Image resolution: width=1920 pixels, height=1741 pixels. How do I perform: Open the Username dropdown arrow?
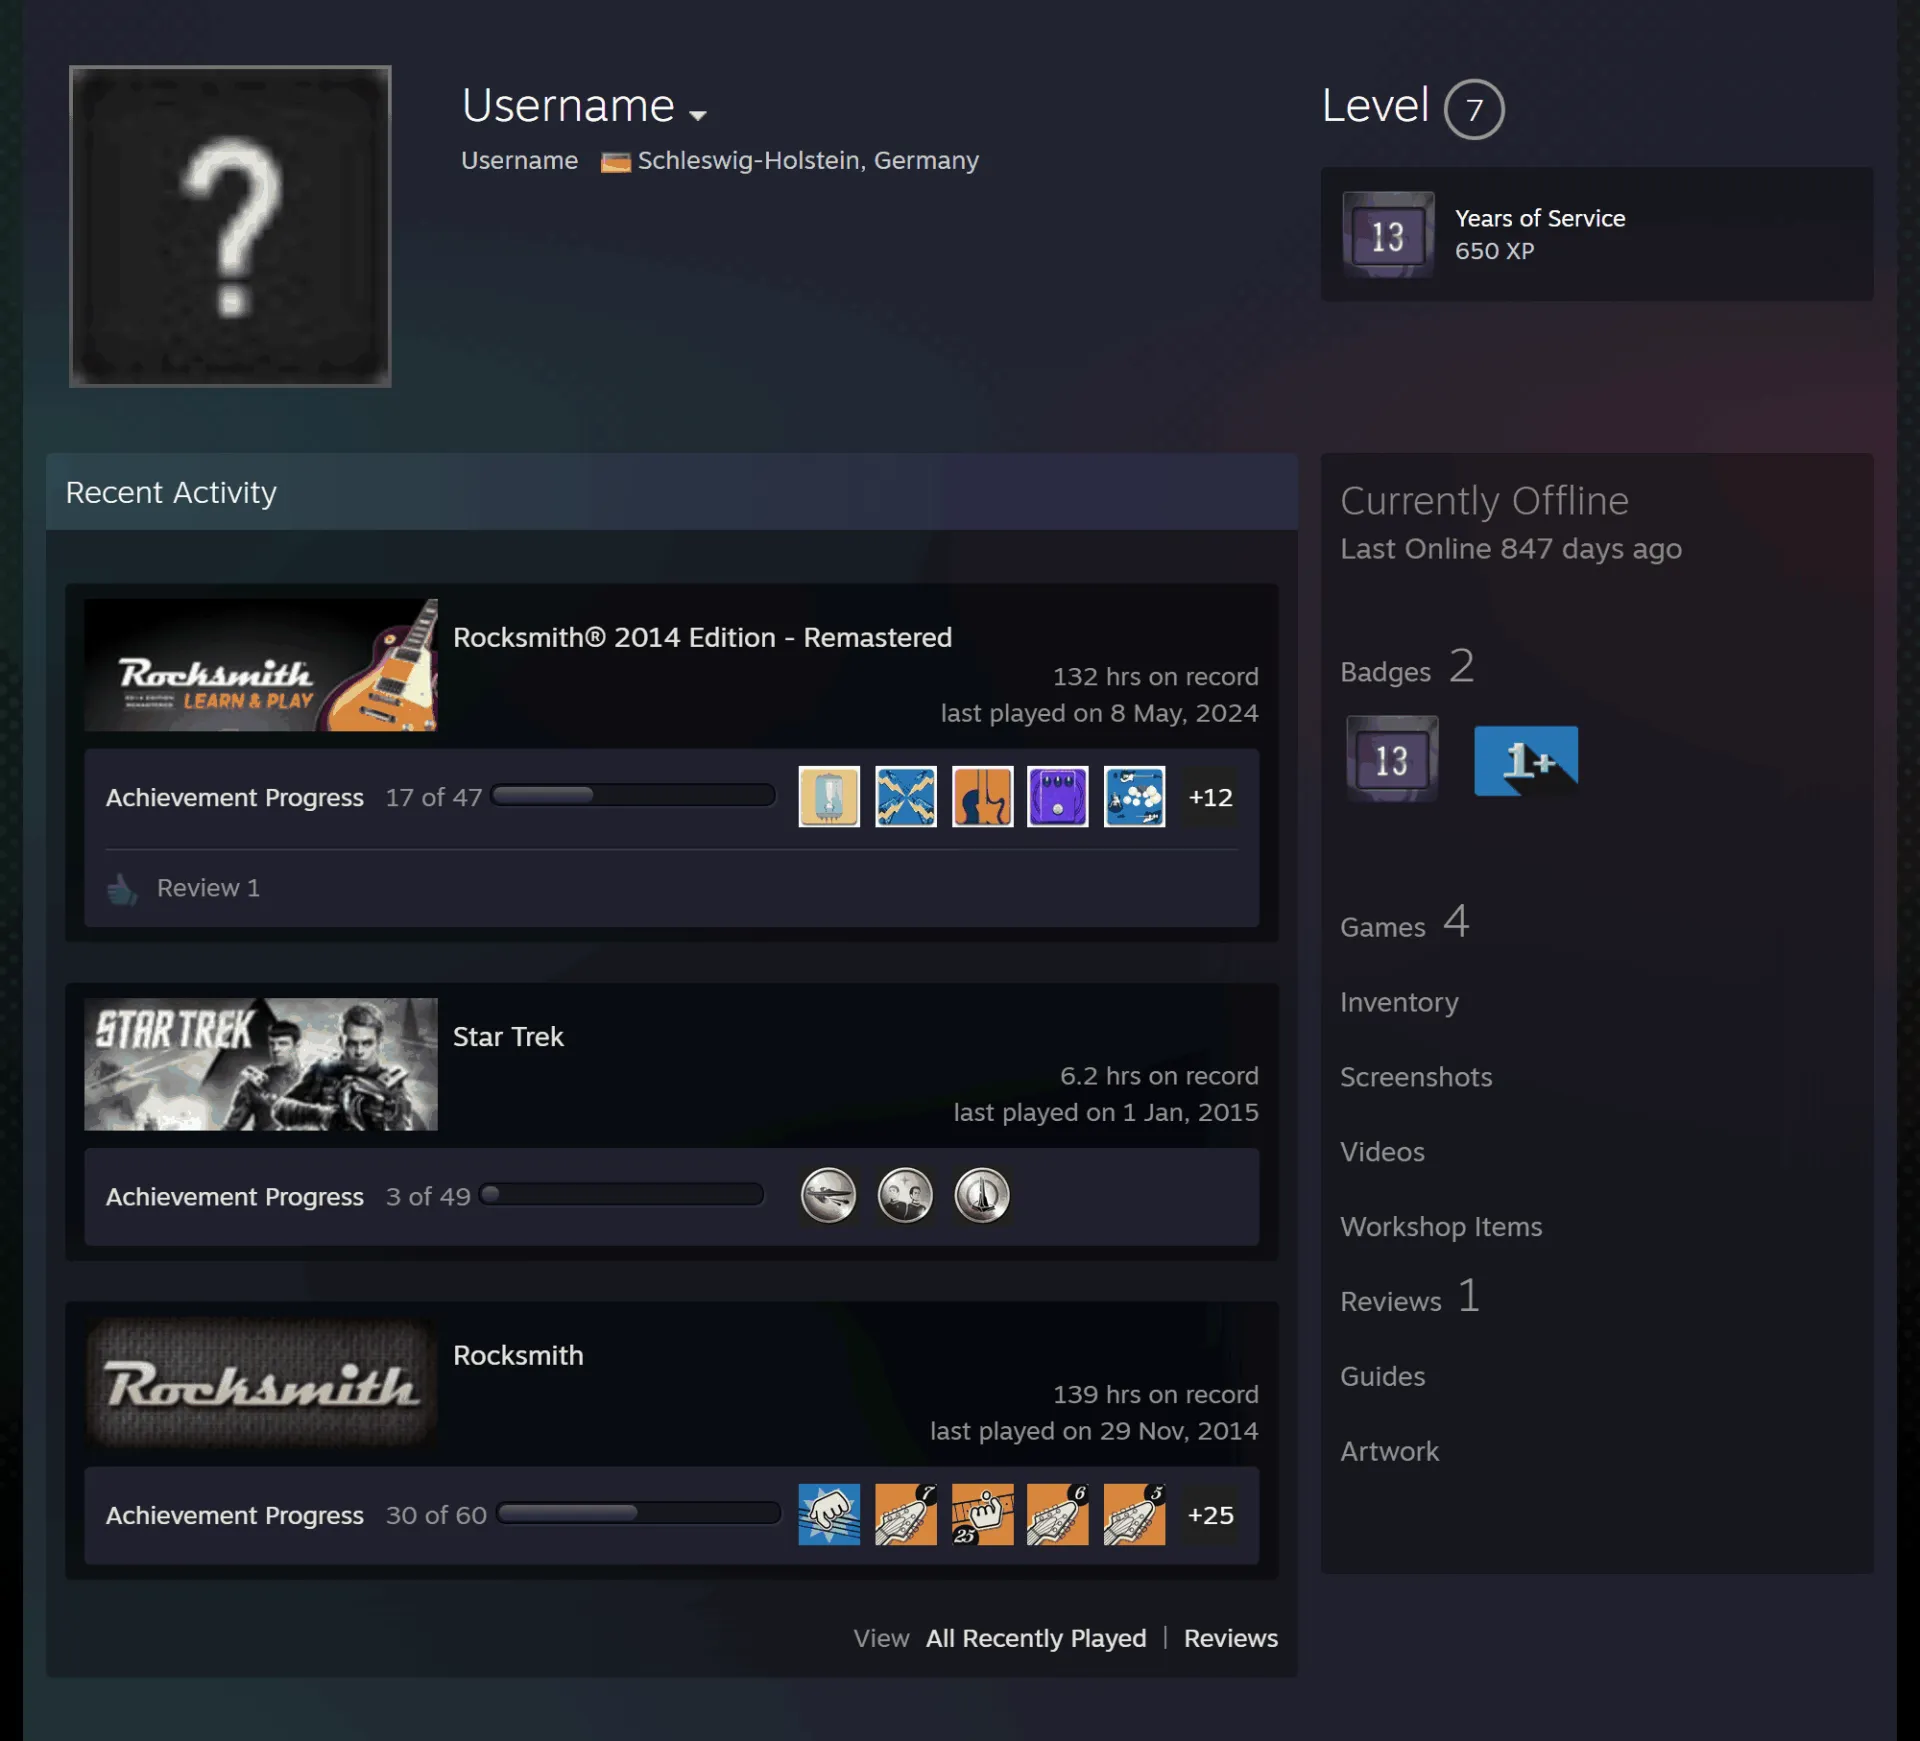[698, 115]
